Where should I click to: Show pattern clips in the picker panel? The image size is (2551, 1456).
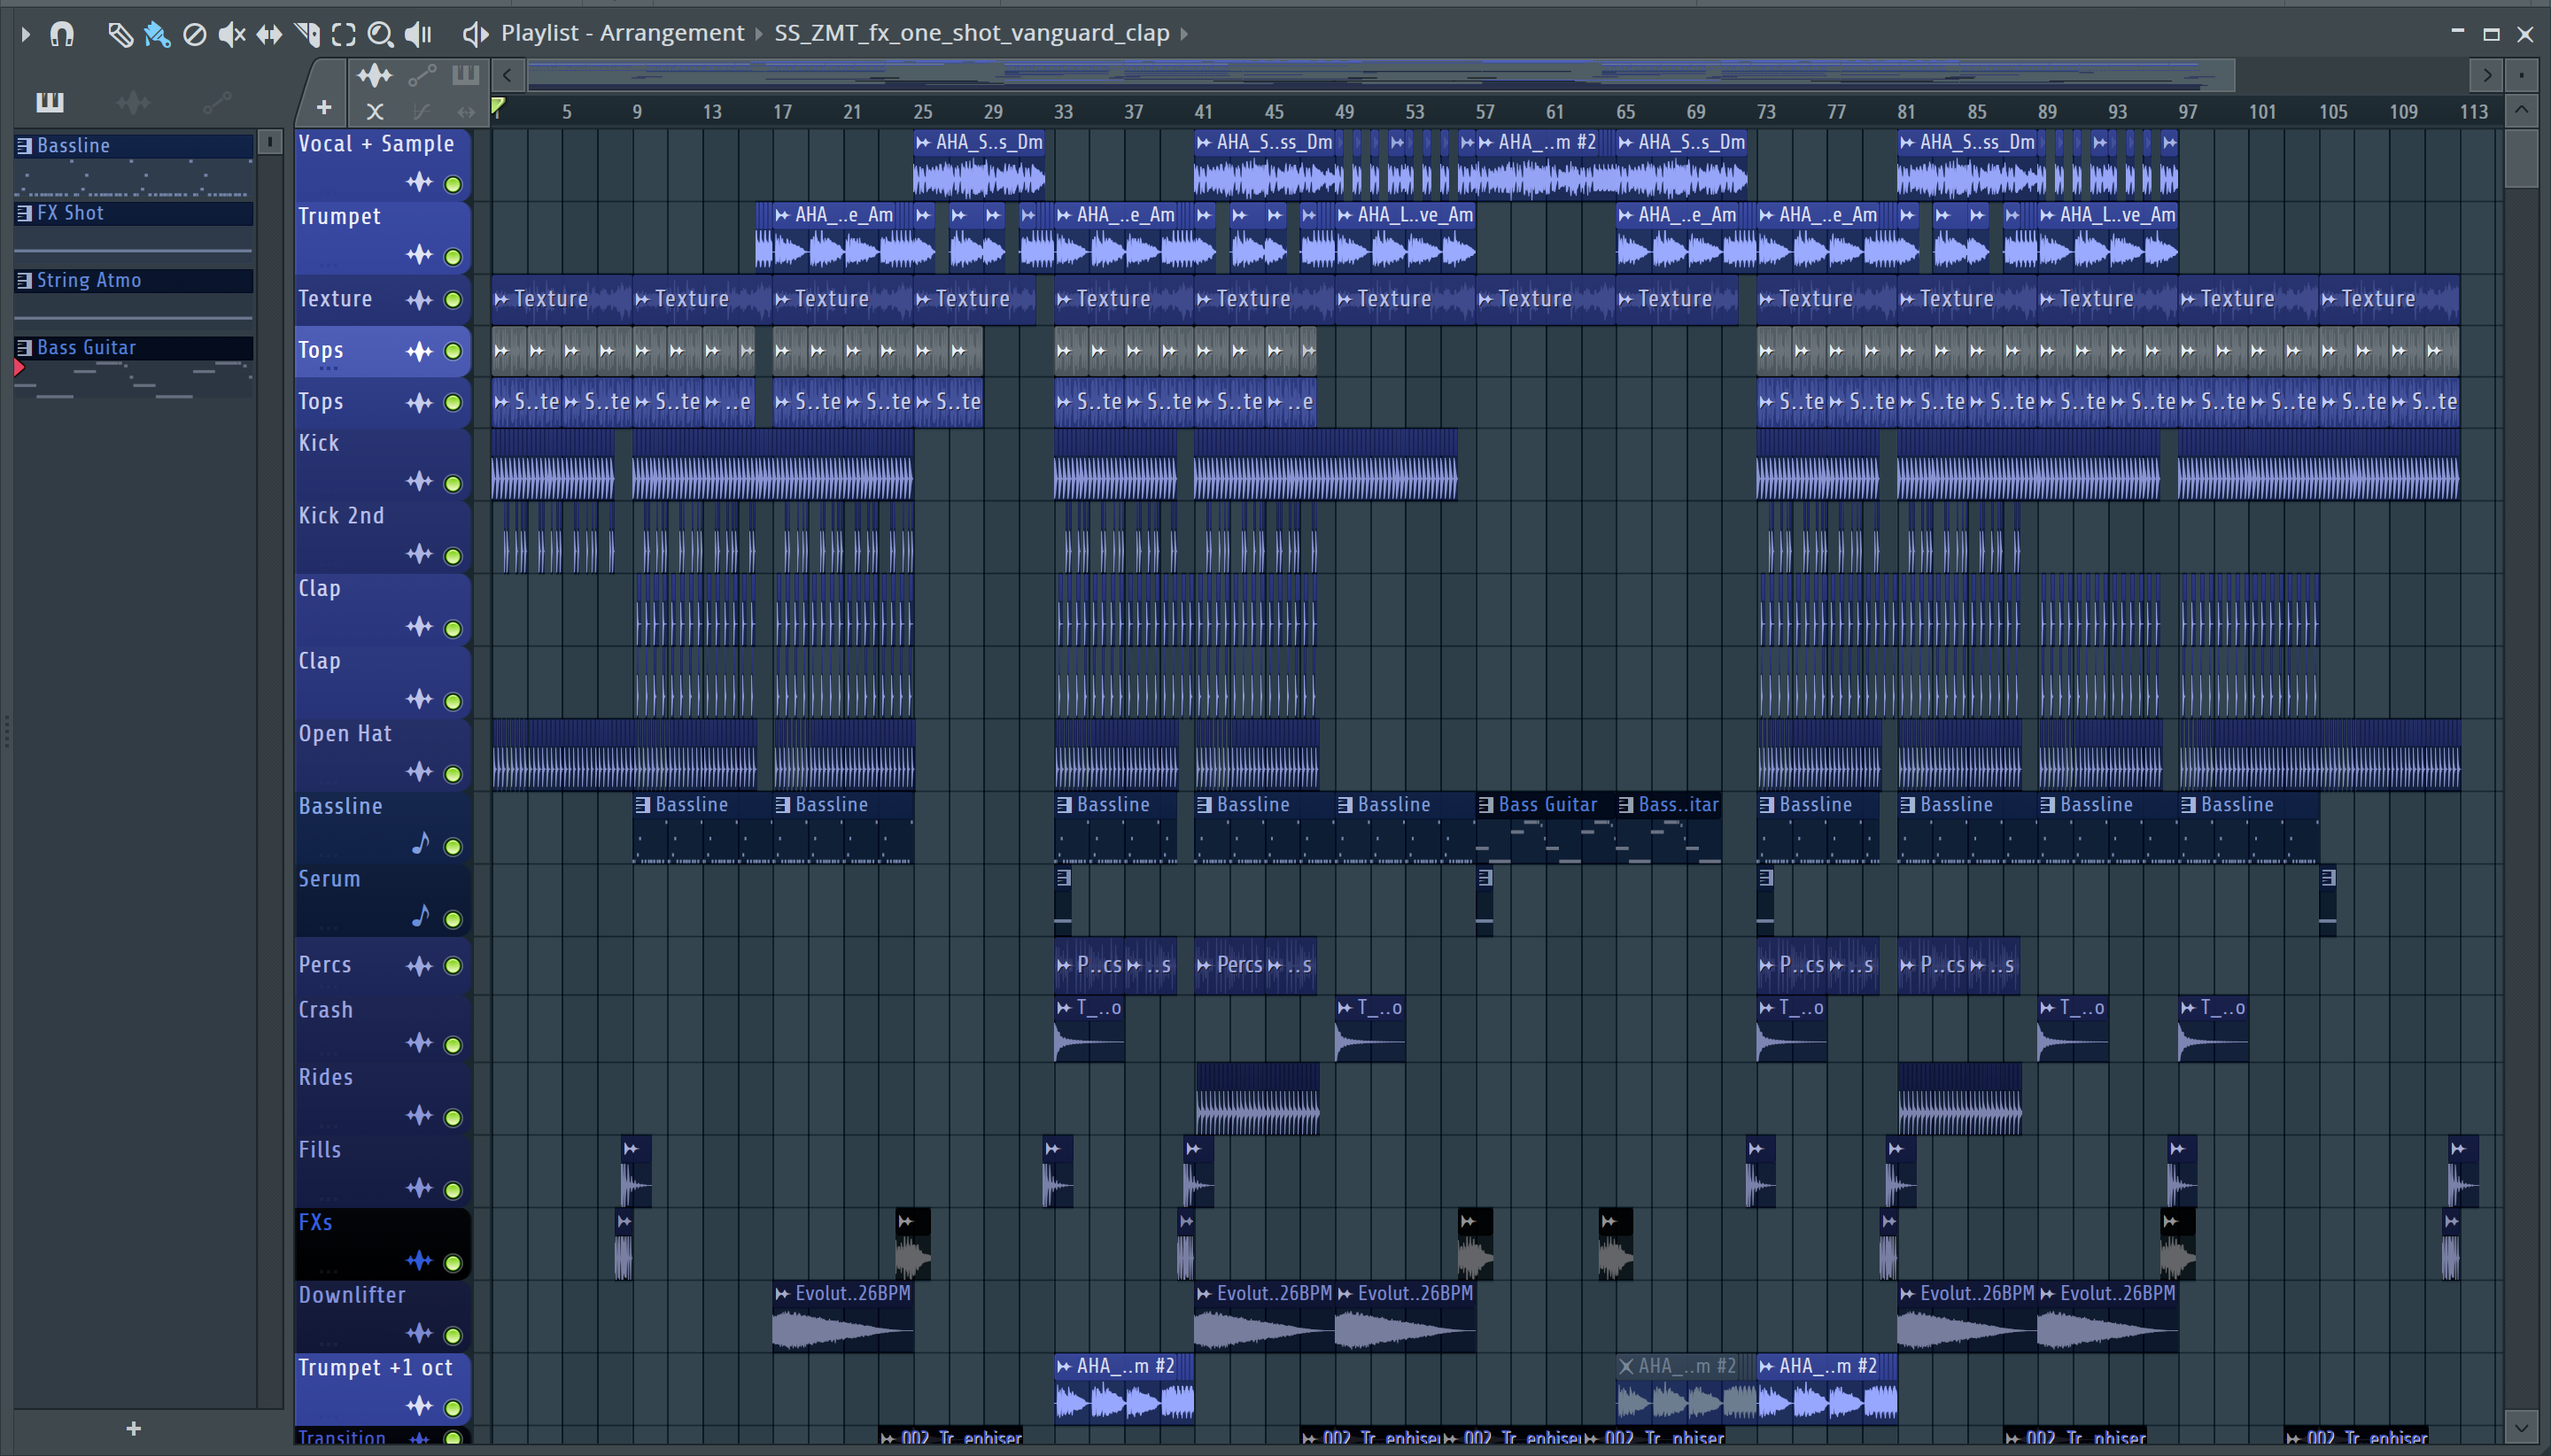point(49,102)
